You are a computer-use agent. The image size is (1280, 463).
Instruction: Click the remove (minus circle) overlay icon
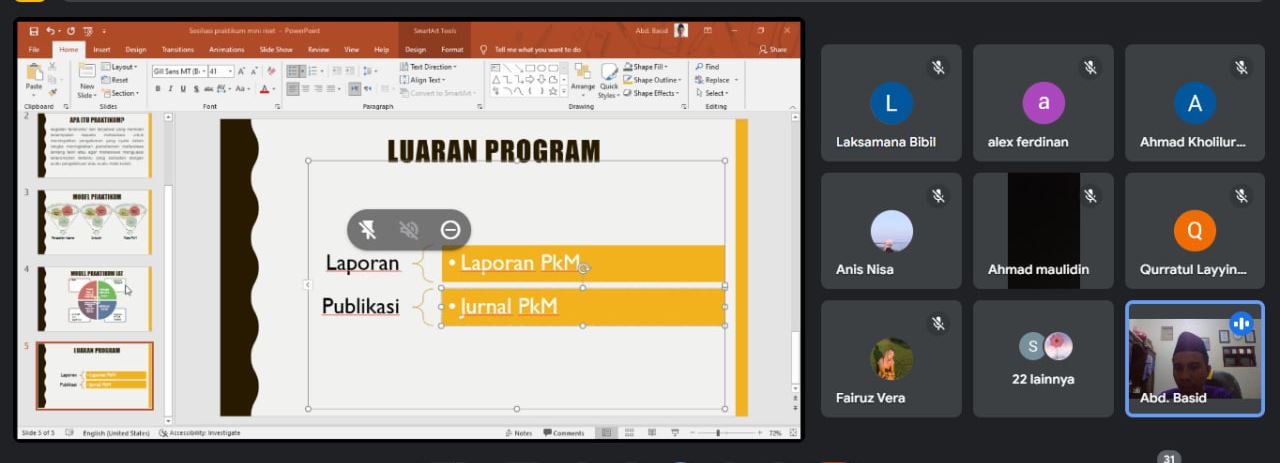pyautogui.click(x=450, y=230)
